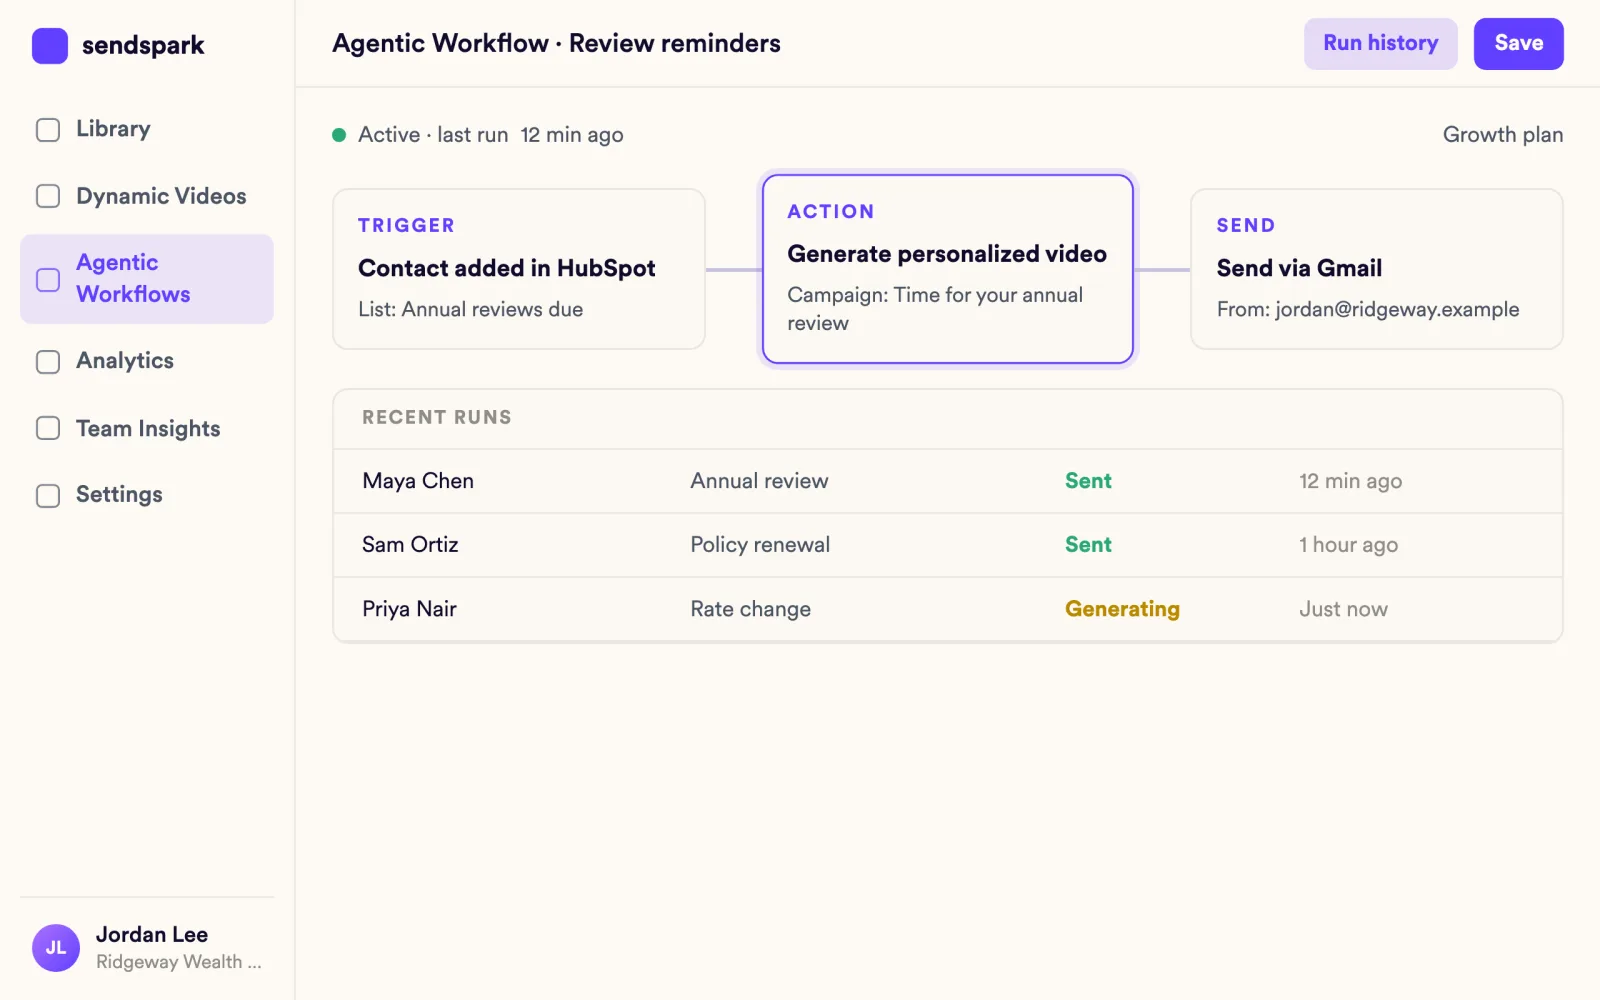Viewport: 1600px width, 1000px height.
Task: Click the Agentic Workflows sidebar icon
Action: point(48,280)
